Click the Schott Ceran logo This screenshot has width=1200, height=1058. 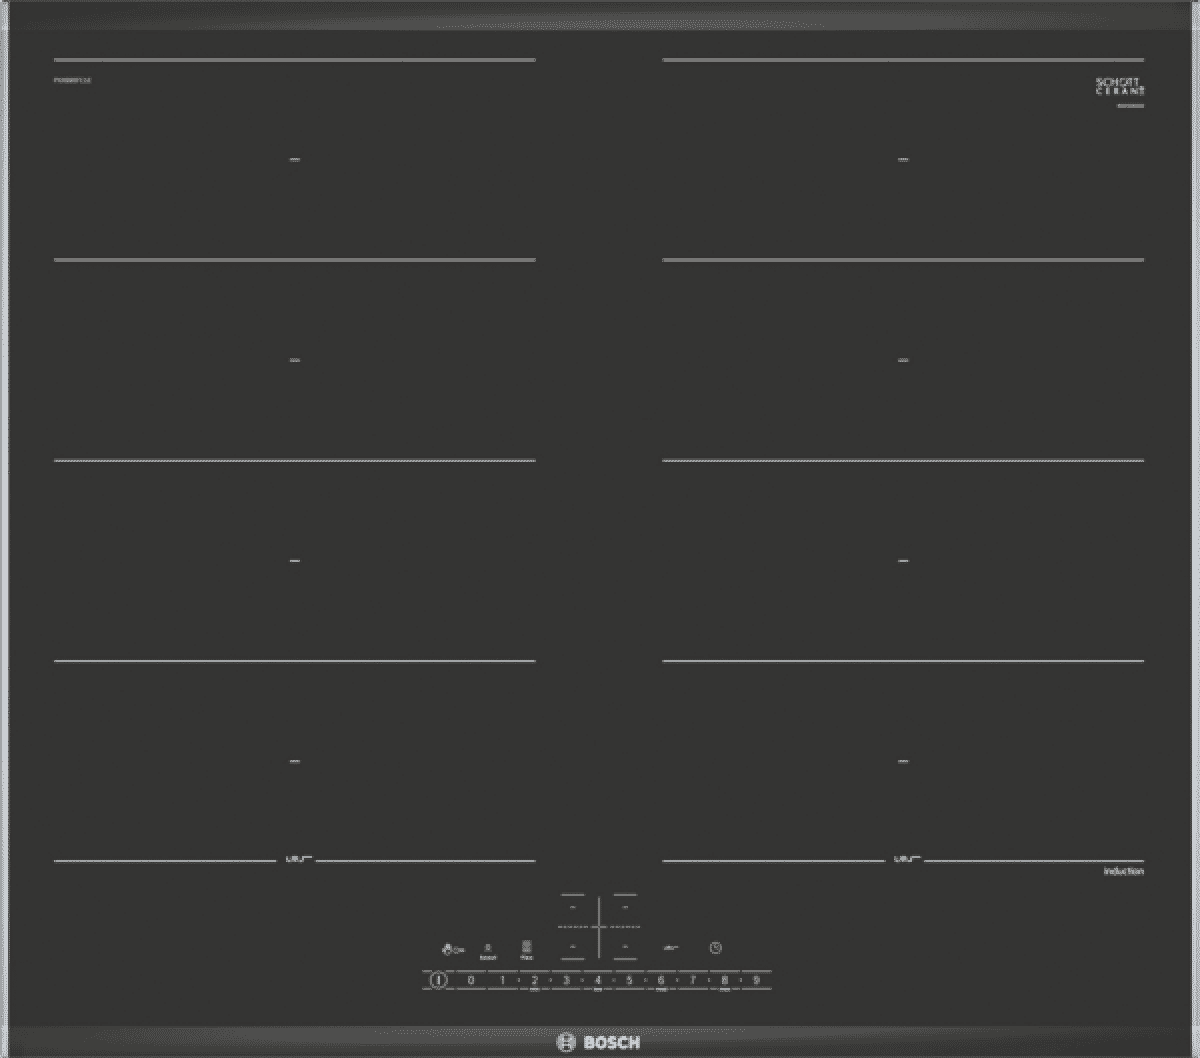coord(1119,87)
